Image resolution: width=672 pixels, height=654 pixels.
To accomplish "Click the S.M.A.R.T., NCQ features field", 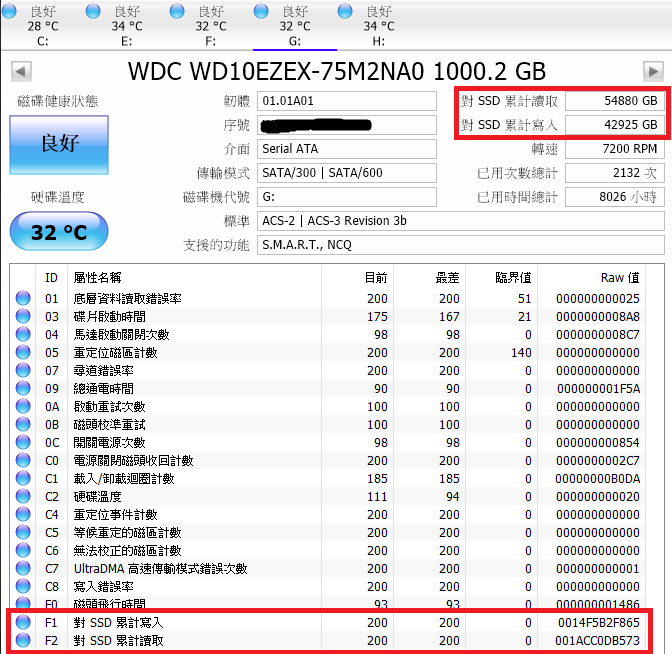I will [x=461, y=245].
